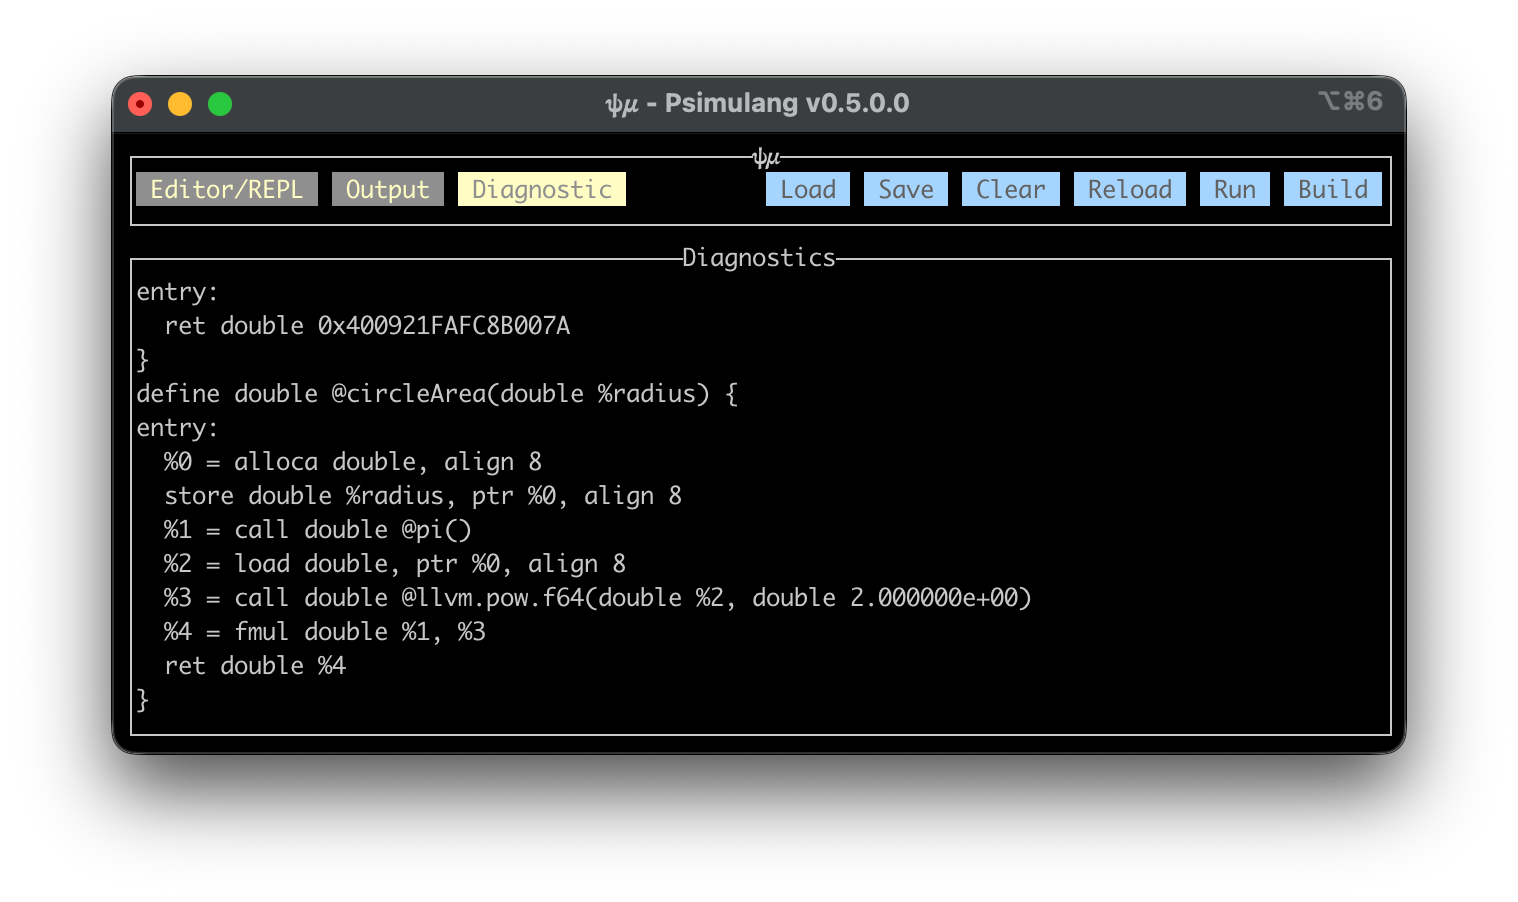
Task: Click the ψμ label on the toolbar frame
Action: (765, 158)
